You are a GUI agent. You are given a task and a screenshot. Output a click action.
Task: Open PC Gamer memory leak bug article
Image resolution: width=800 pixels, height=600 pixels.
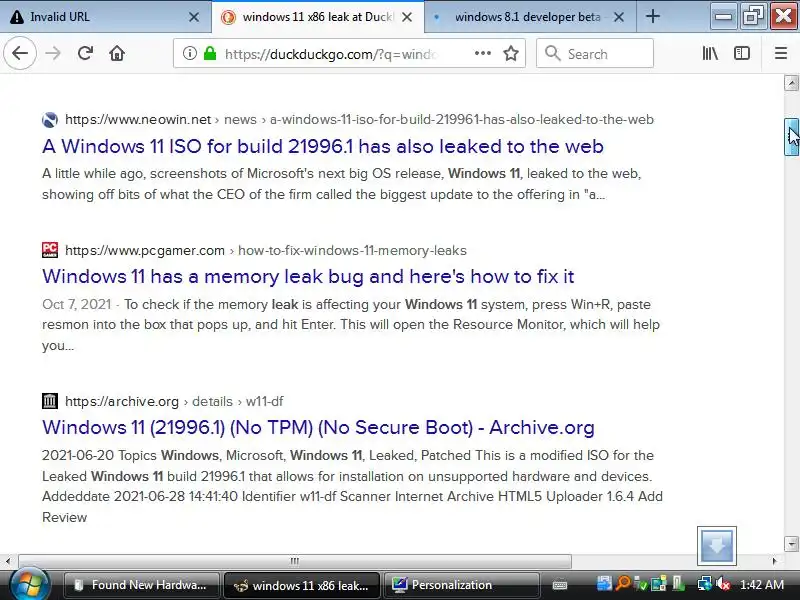(308, 277)
